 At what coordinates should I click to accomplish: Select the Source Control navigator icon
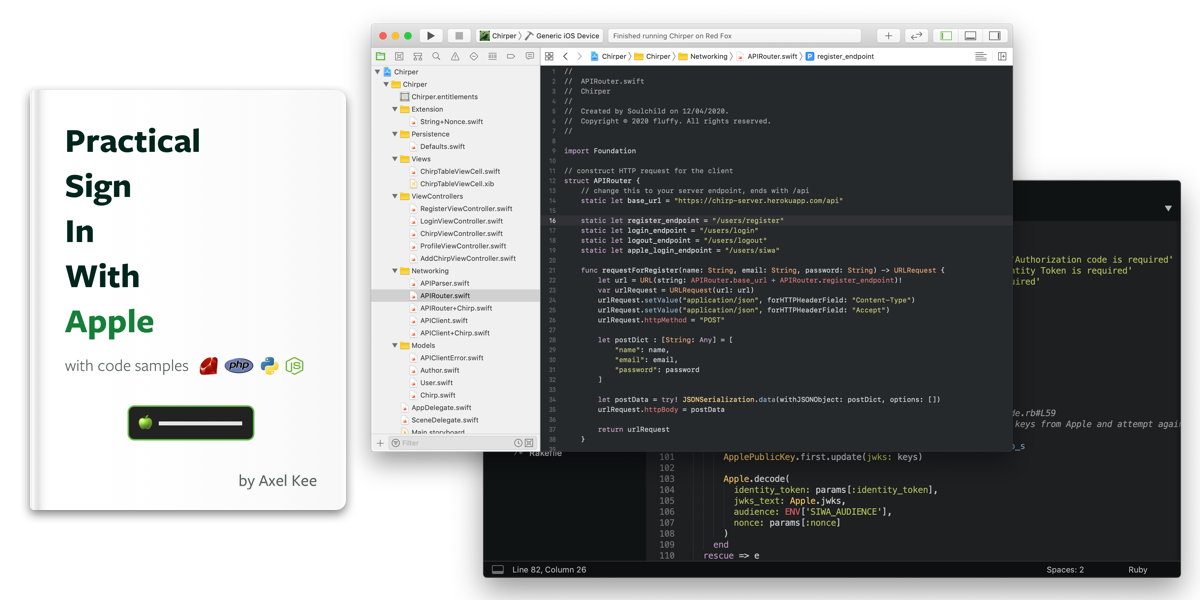(x=399, y=57)
